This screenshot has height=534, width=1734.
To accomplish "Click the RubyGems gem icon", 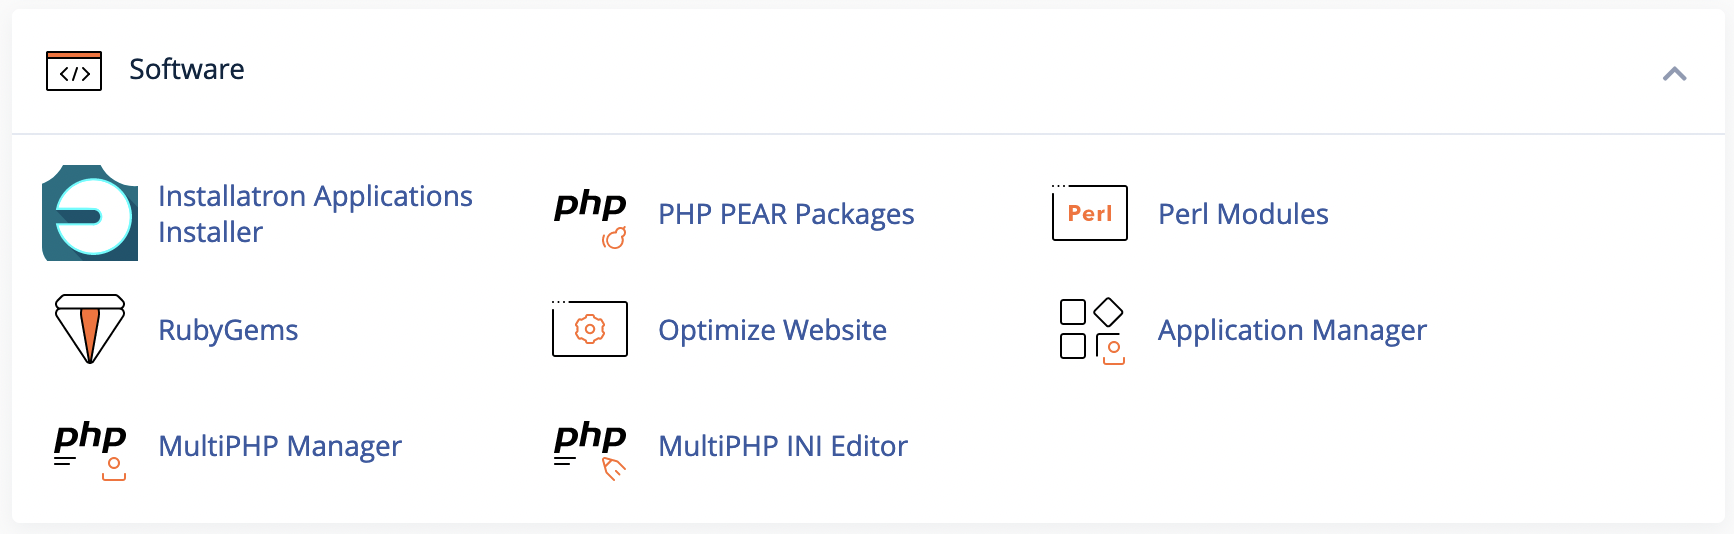I will point(90,329).
